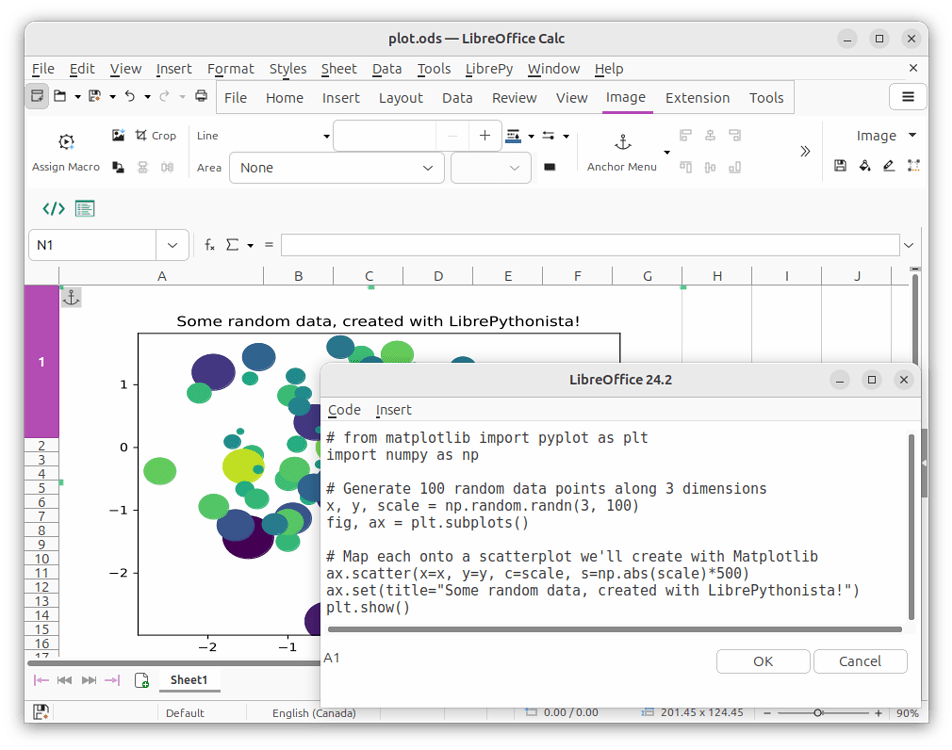This screenshot has height=750, width=952.
Task: Switch to the Layout ribbon tab
Action: tap(400, 98)
